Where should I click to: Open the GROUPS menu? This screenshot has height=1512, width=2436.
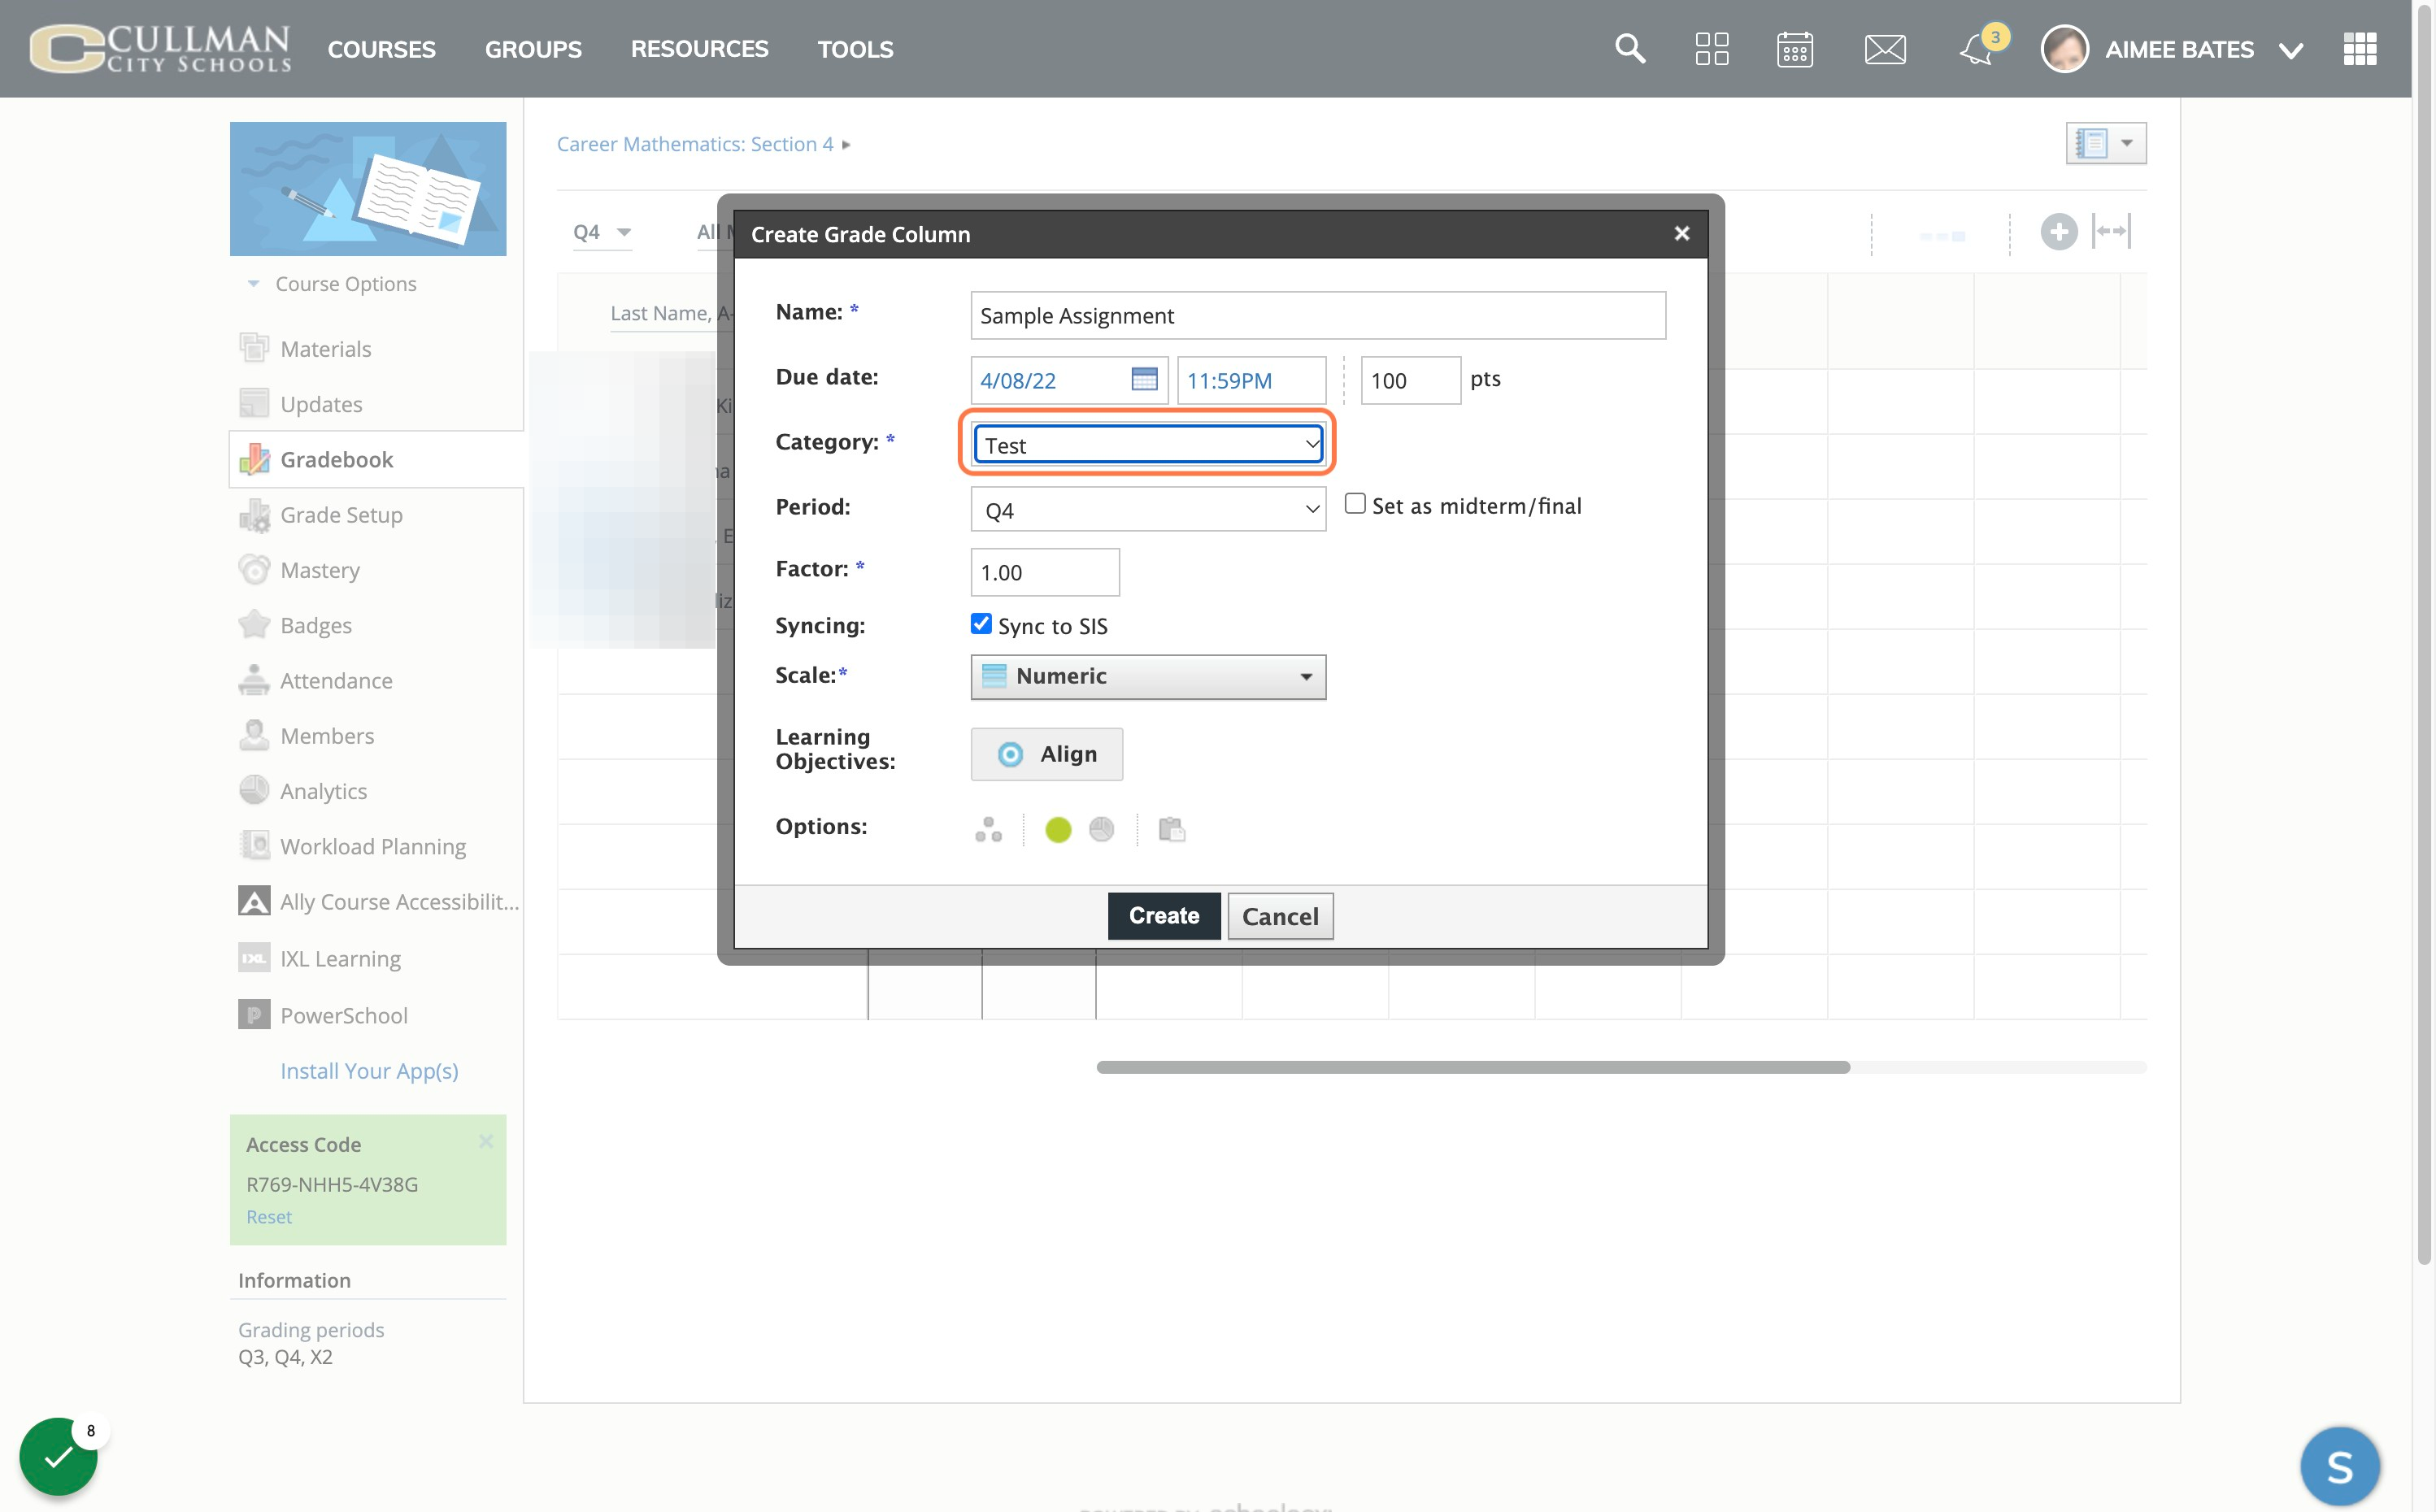coord(533,49)
